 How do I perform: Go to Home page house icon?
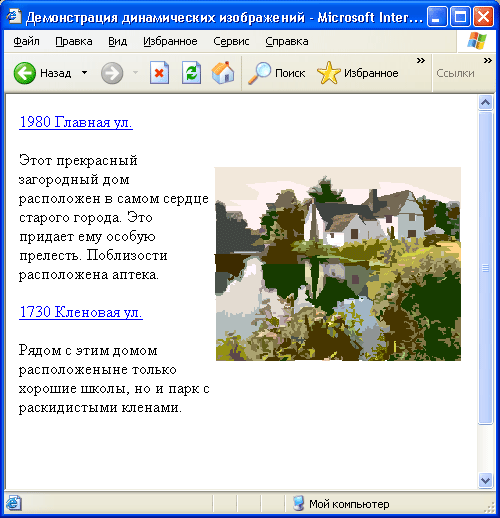[x=223, y=72]
